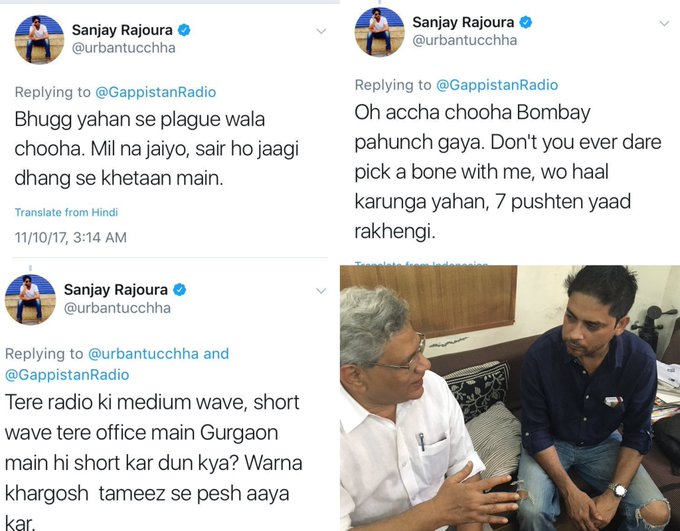Open the chevron menu on the "Oh accha chooha" tweet
Viewport: 680px width, 531px height.
(662, 23)
